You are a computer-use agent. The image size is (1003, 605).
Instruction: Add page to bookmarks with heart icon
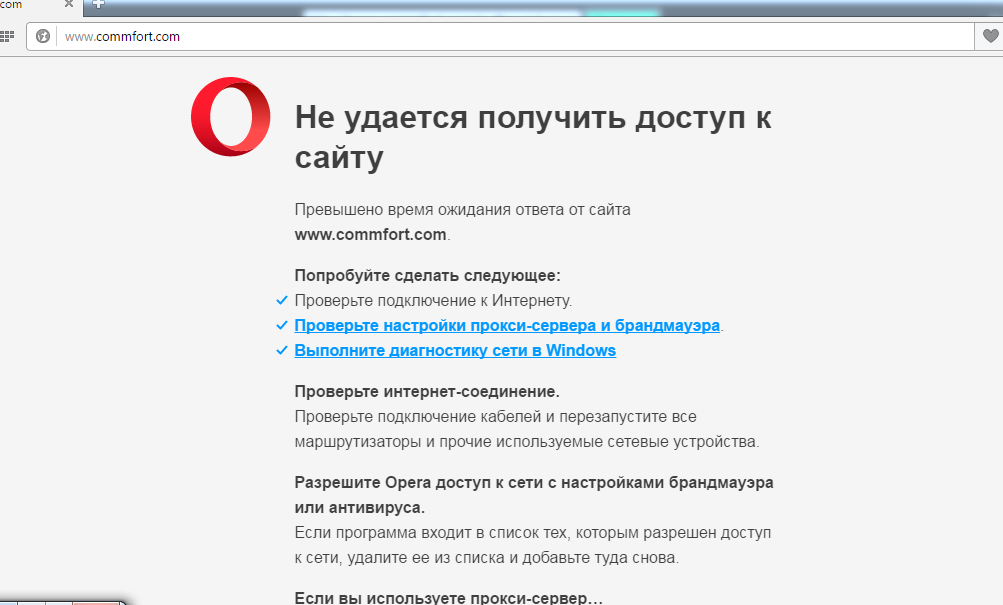coord(989,37)
